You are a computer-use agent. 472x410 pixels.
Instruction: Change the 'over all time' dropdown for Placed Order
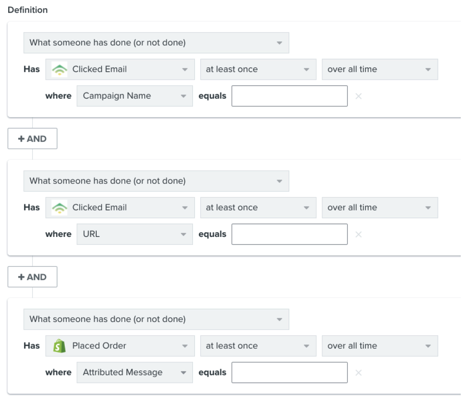tap(380, 346)
